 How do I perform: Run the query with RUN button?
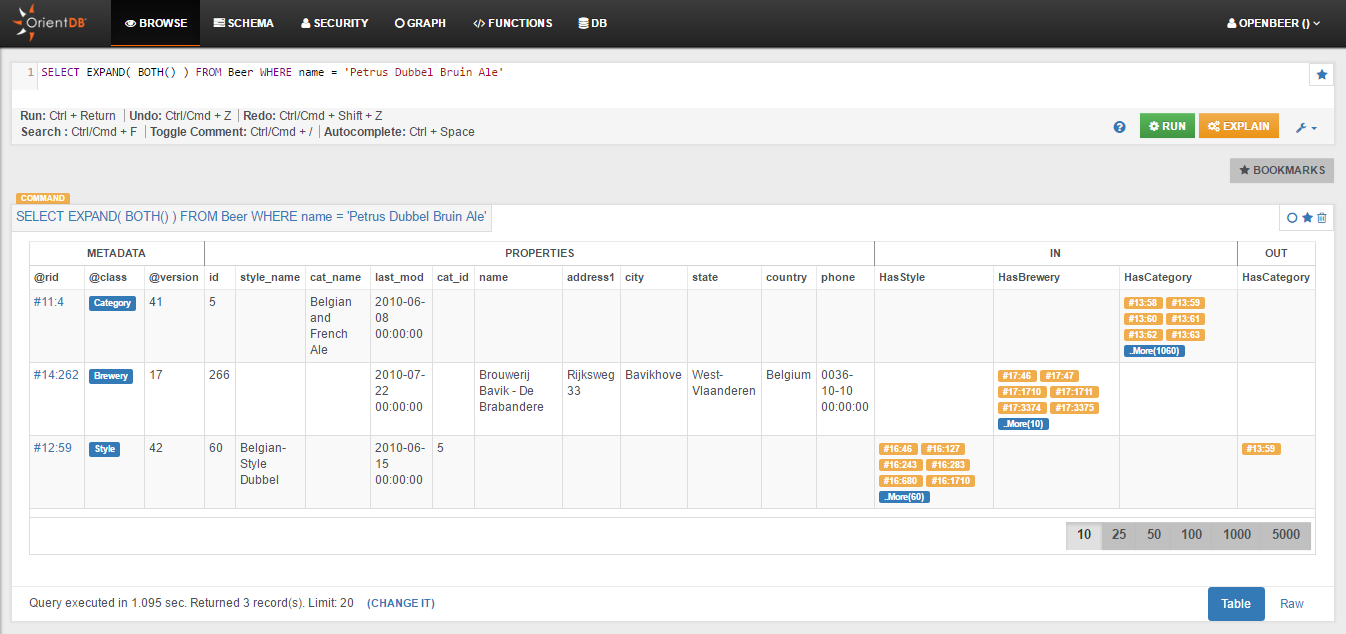click(1167, 126)
